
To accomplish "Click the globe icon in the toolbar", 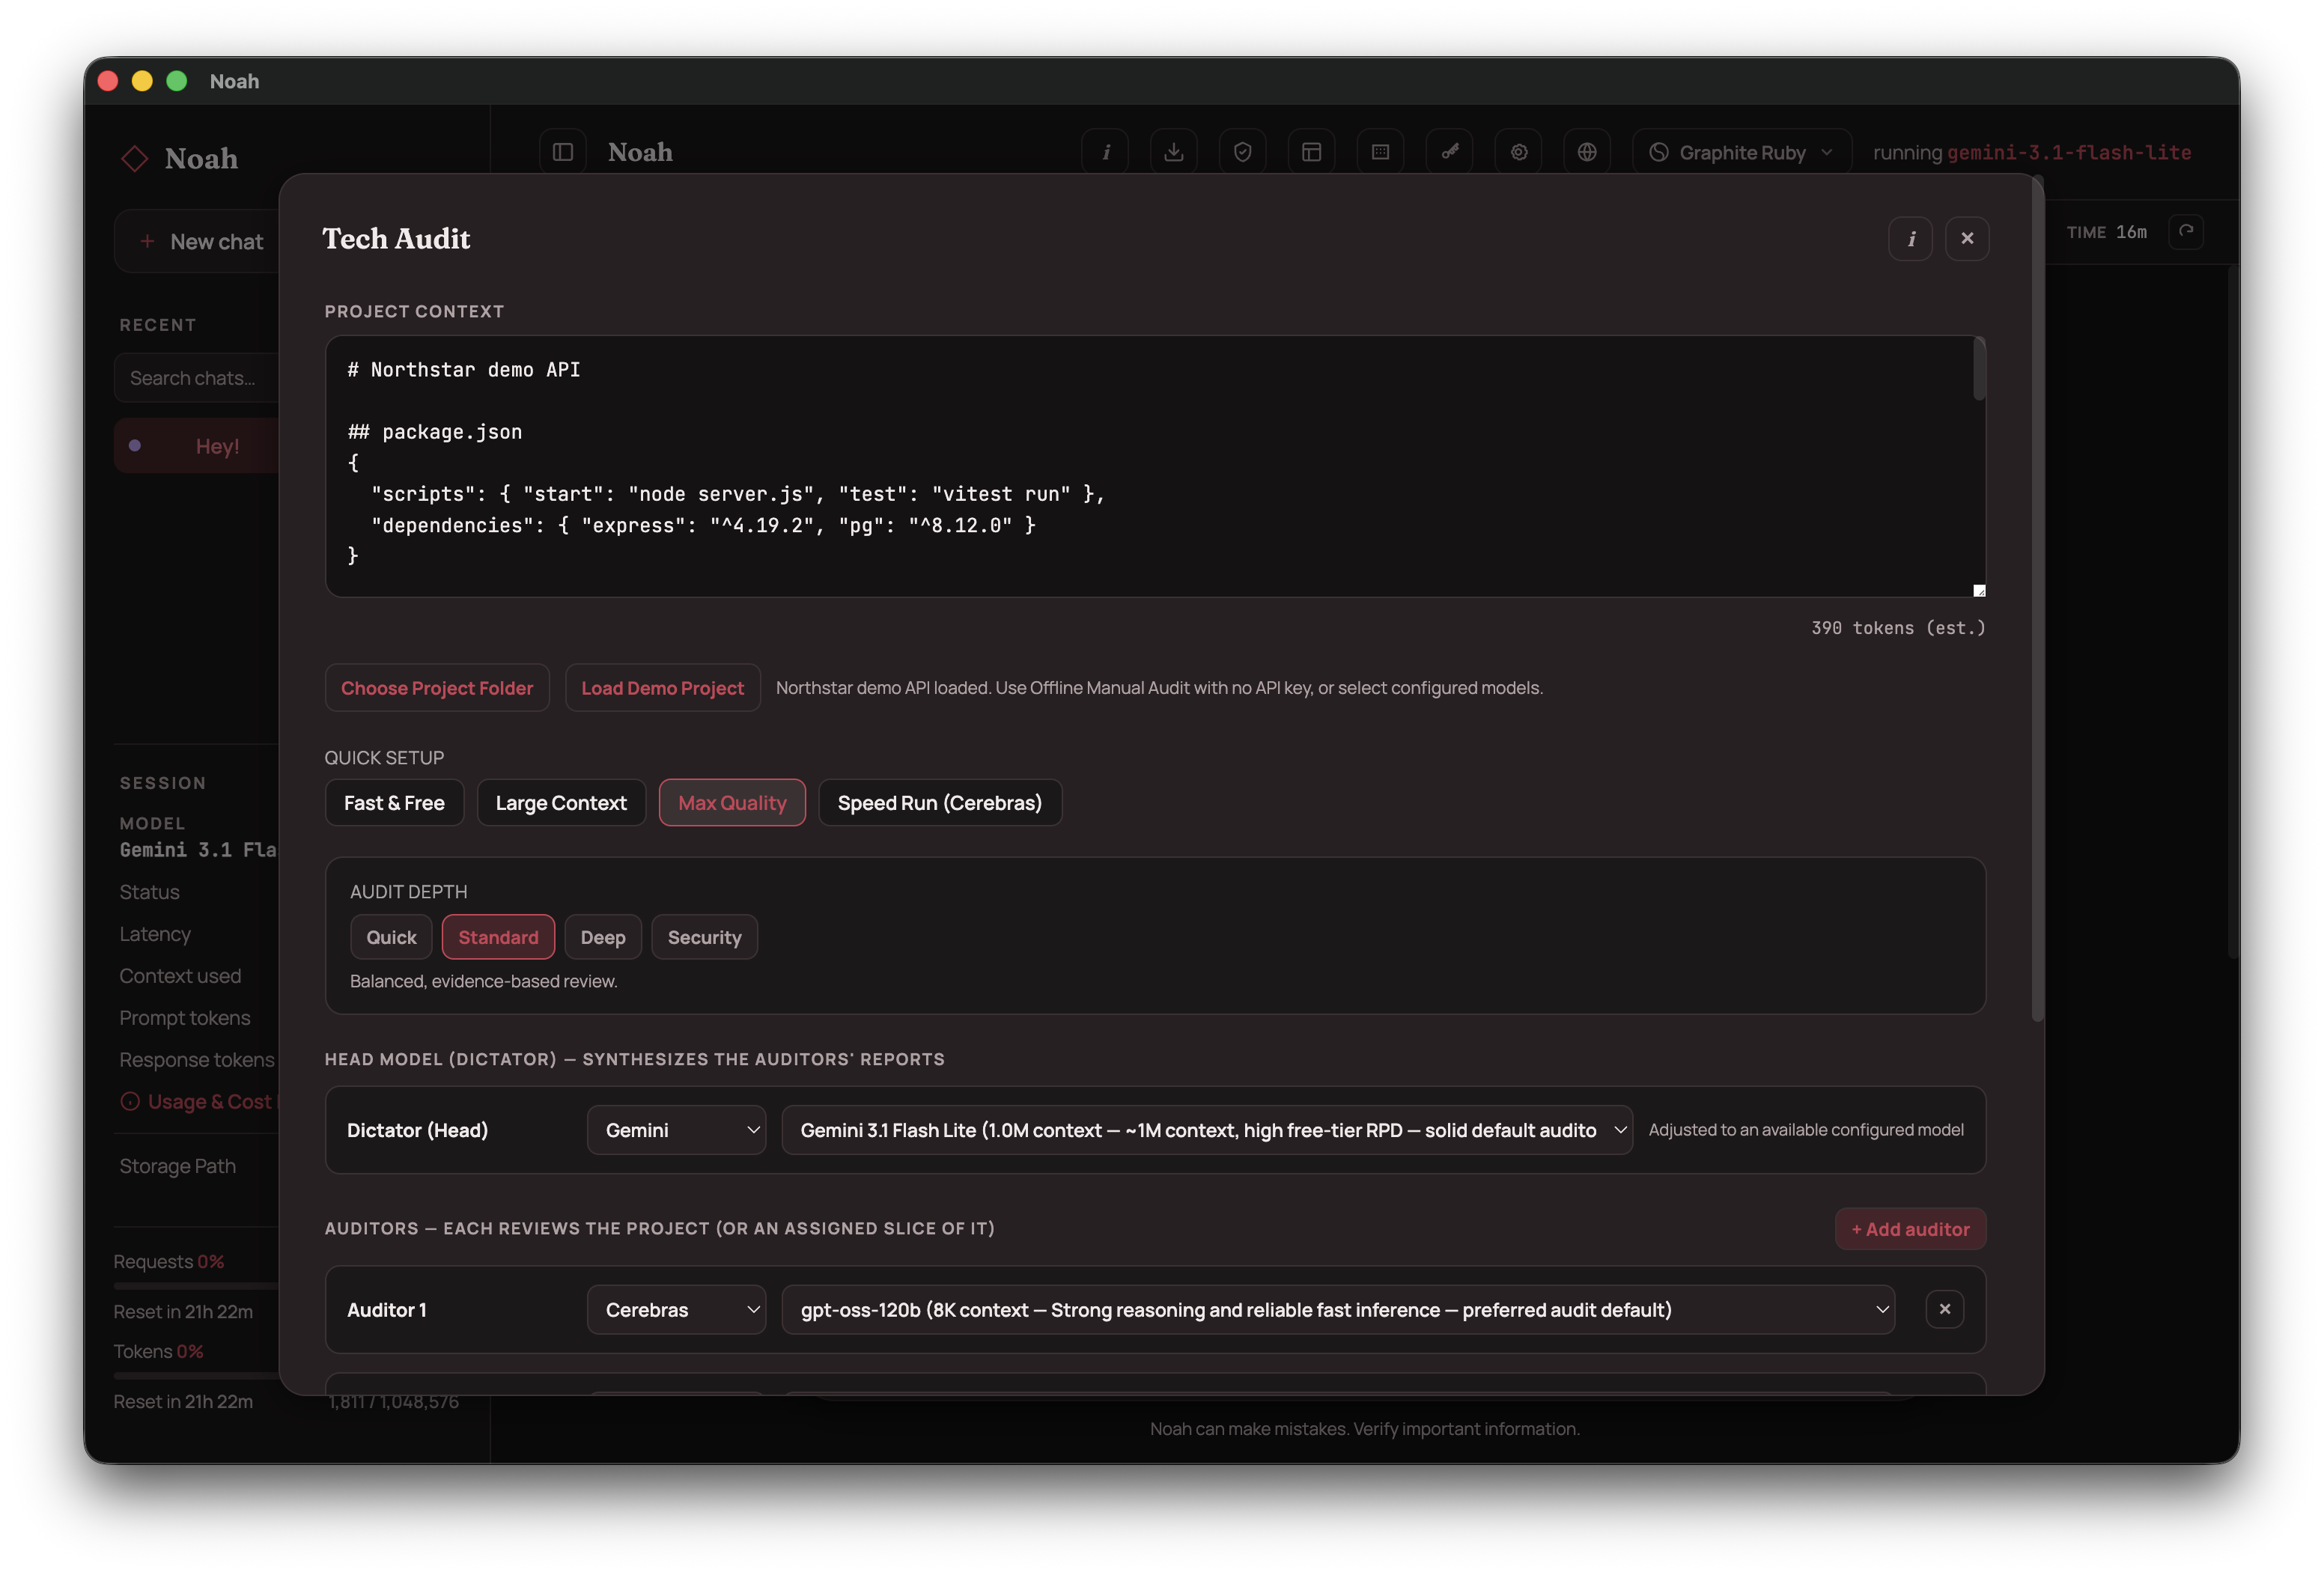I will tap(1587, 152).
